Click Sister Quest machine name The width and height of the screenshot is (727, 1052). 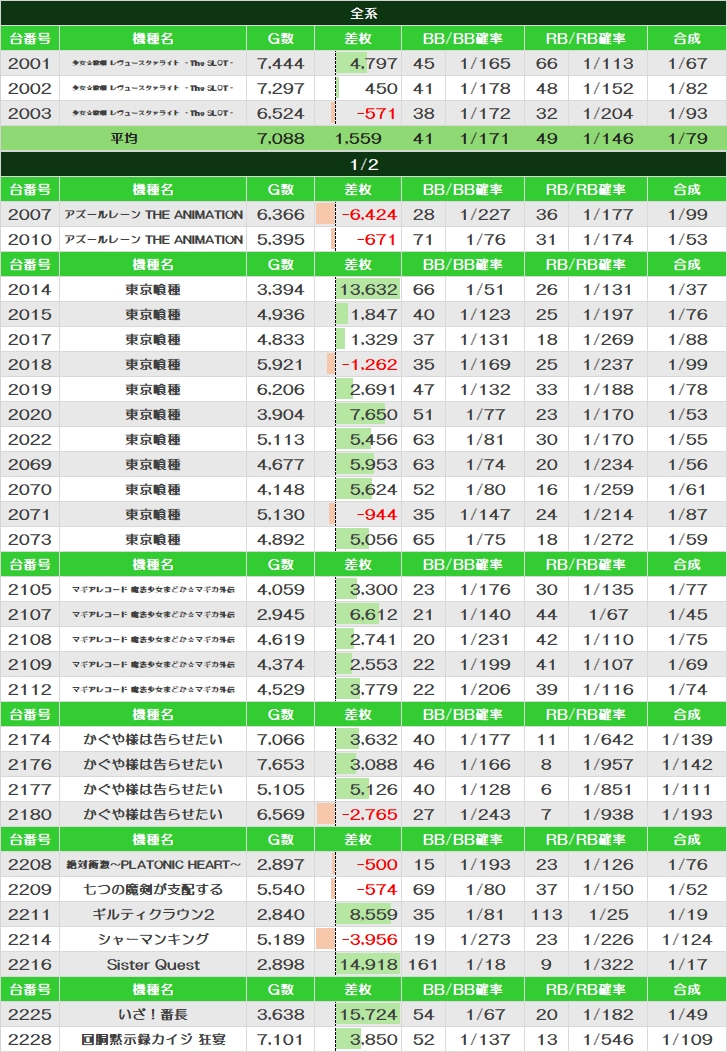153,964
